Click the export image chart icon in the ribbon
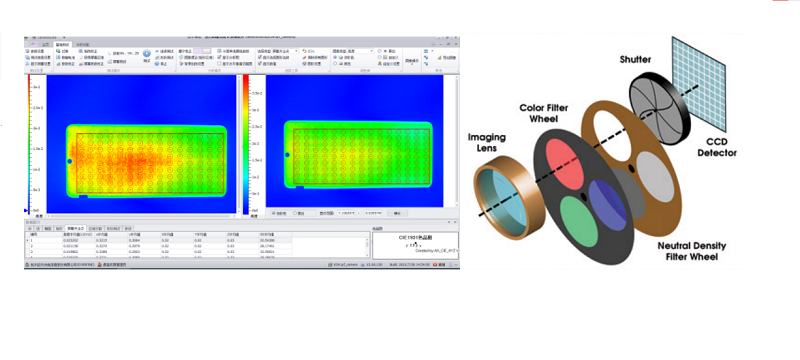 pyautogui.click(x=440, y=58)
